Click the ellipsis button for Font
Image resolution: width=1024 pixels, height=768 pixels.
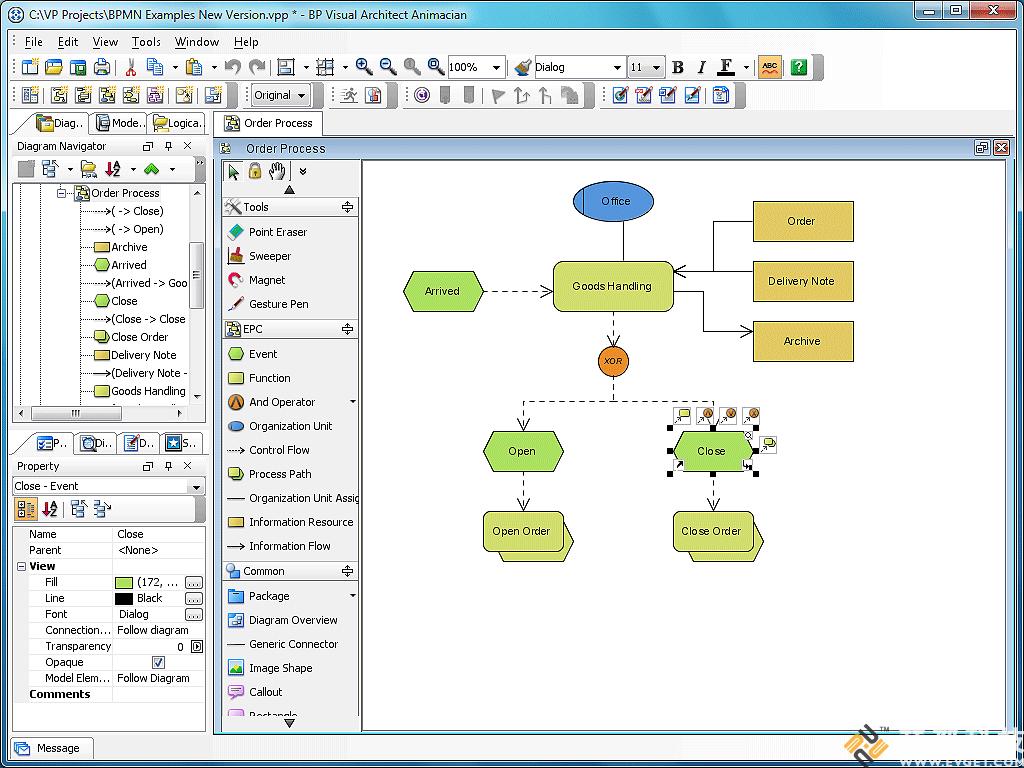[x=193, y=615]
